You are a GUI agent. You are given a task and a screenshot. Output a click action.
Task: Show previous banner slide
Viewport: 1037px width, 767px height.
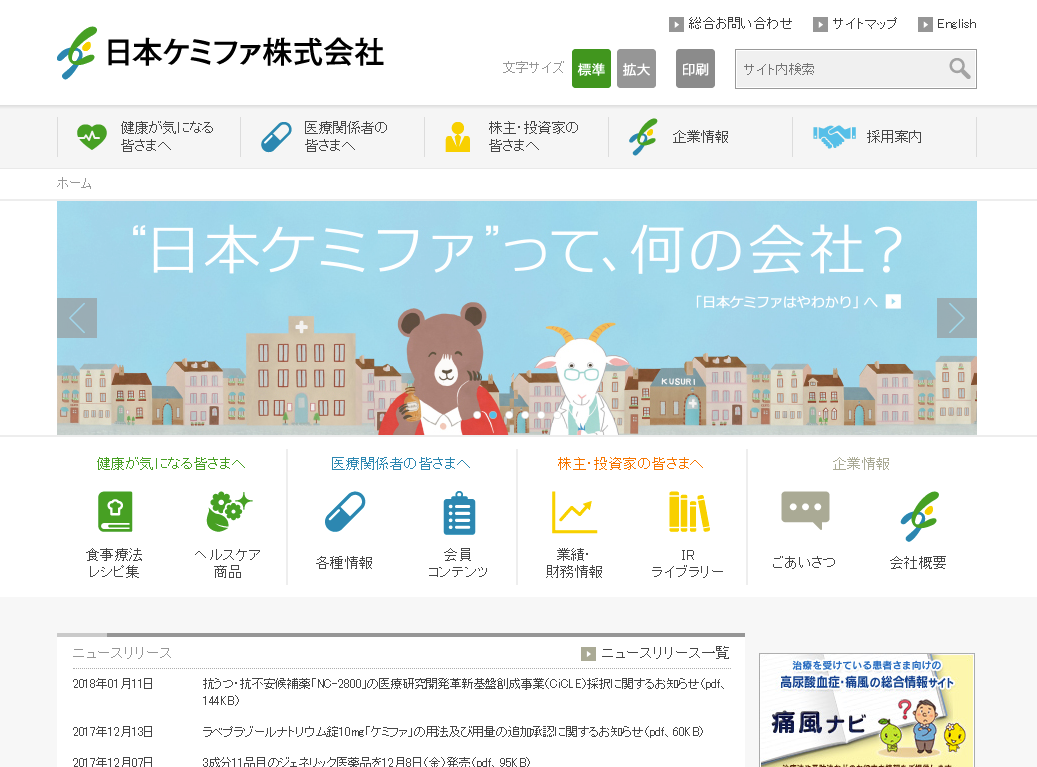[x=77, y=318]
